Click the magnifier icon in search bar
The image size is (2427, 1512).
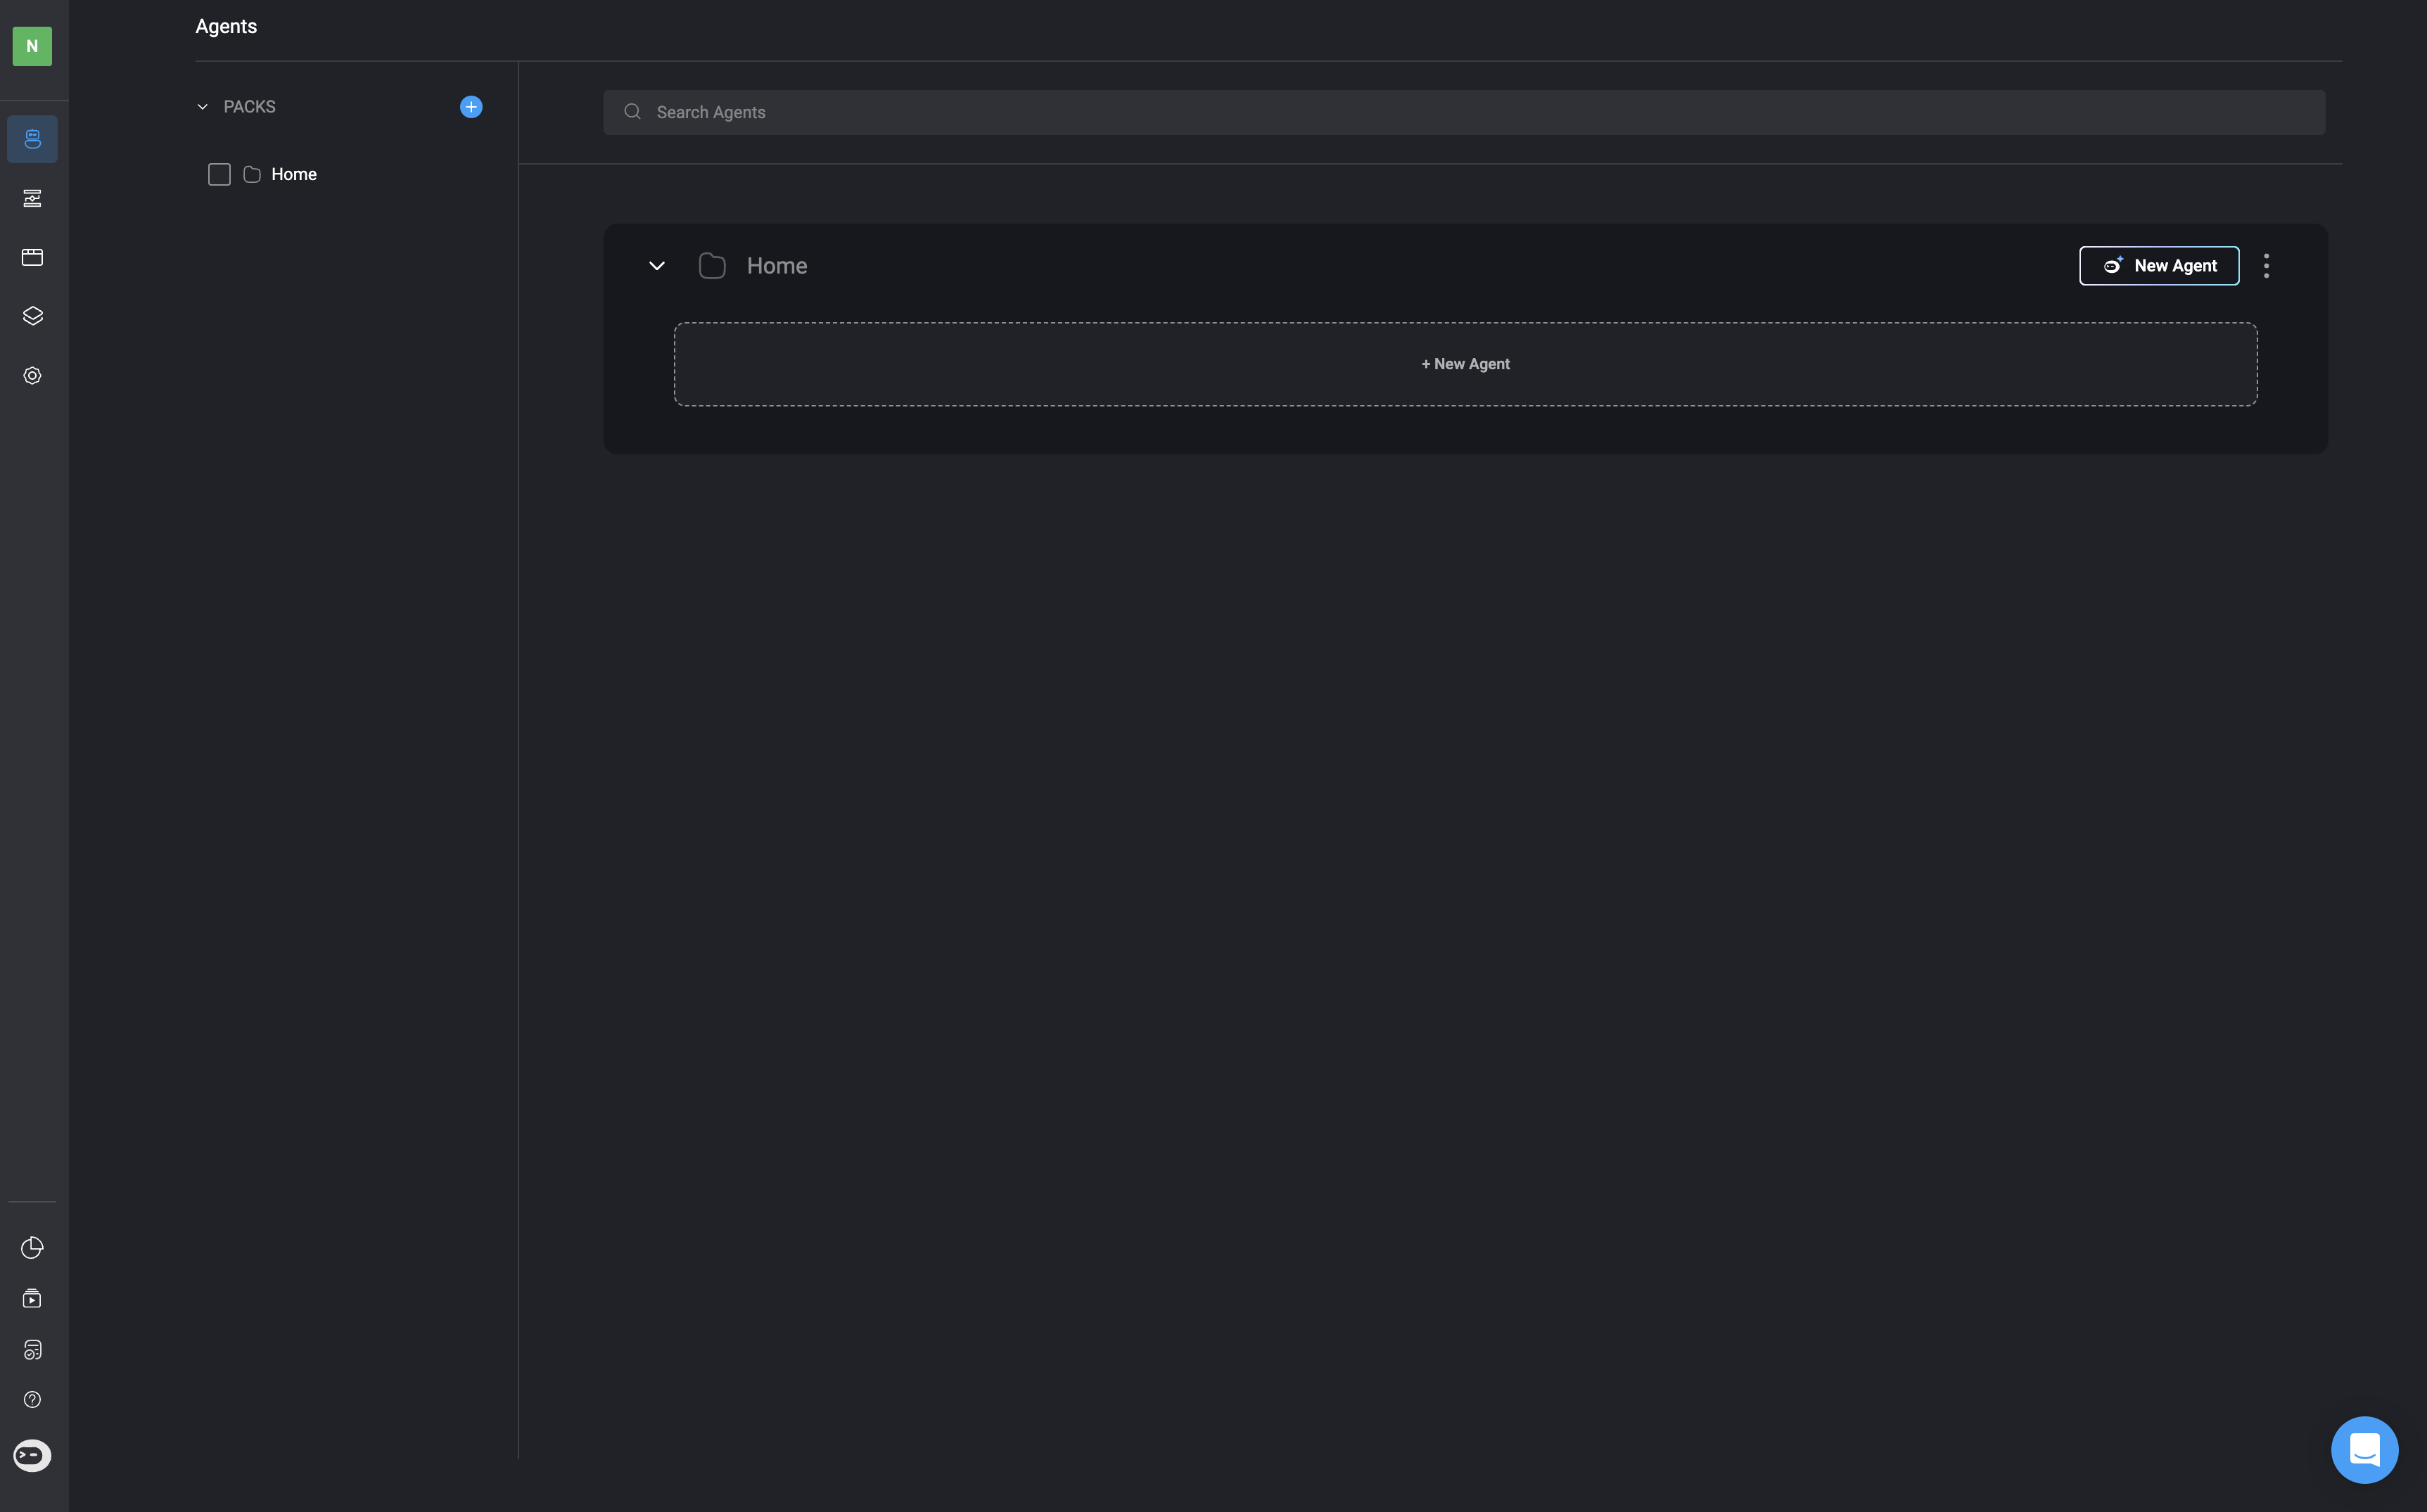point(632,112)
